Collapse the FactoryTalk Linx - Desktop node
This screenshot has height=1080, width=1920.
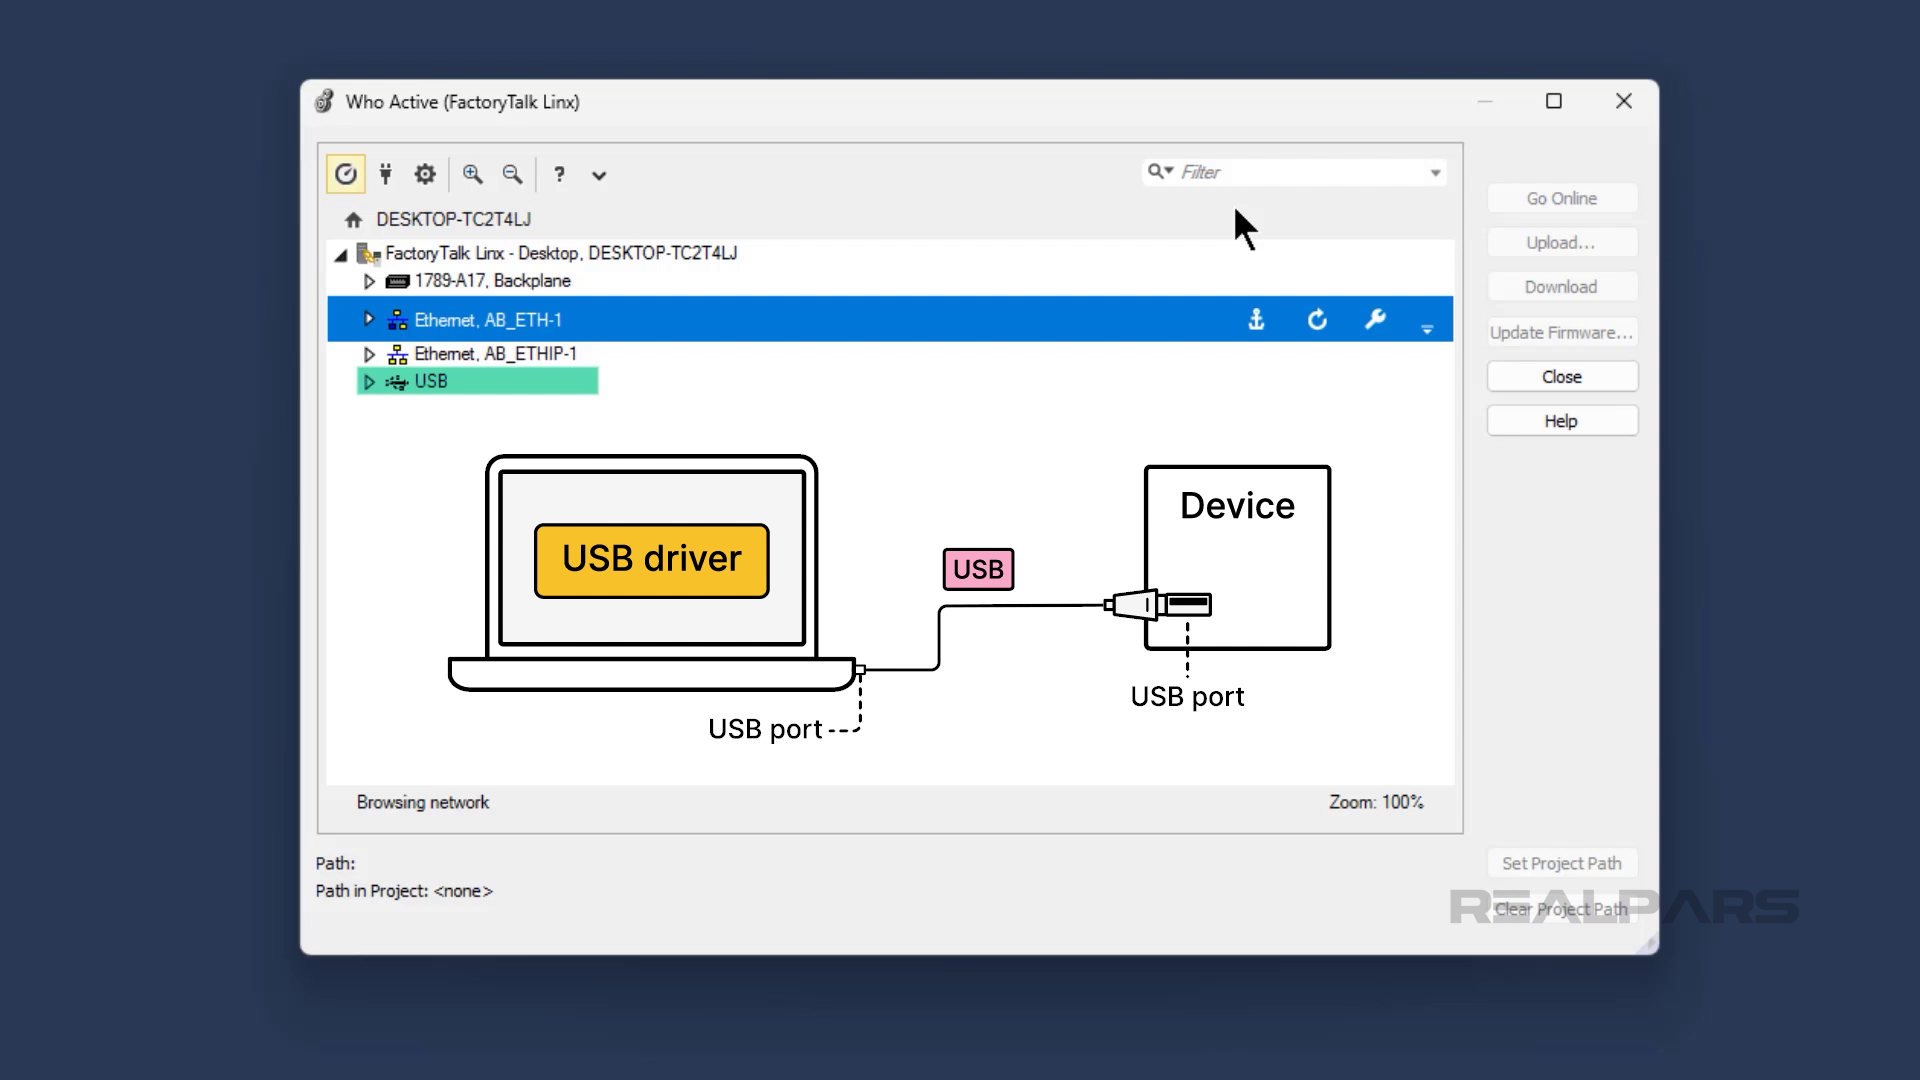coord(341,254)
